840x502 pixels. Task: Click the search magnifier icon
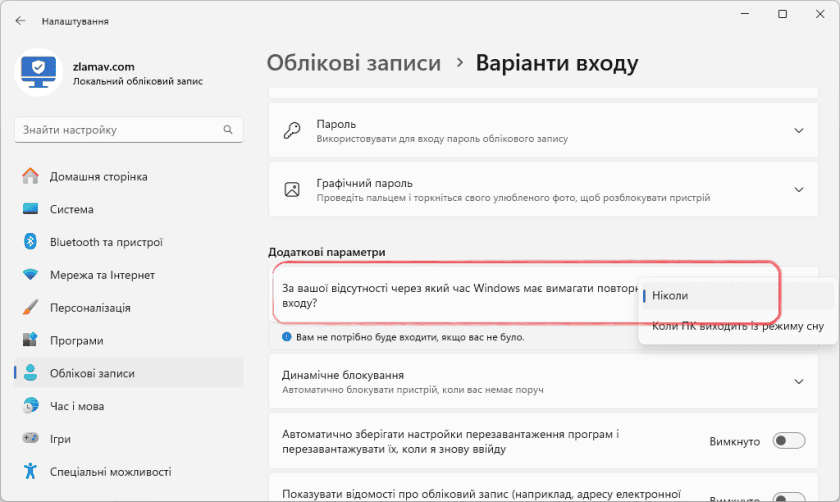(228, 130)
